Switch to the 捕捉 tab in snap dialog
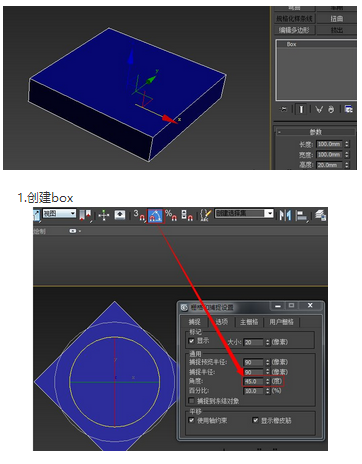The width and height of the screenshot is (362, 464). 195,322
